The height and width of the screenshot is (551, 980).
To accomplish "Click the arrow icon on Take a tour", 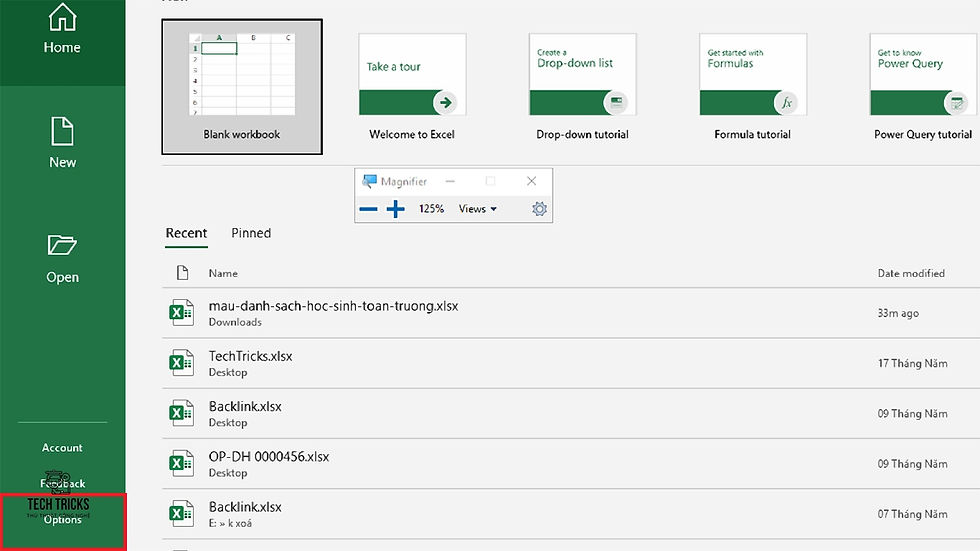I will 445,102.
